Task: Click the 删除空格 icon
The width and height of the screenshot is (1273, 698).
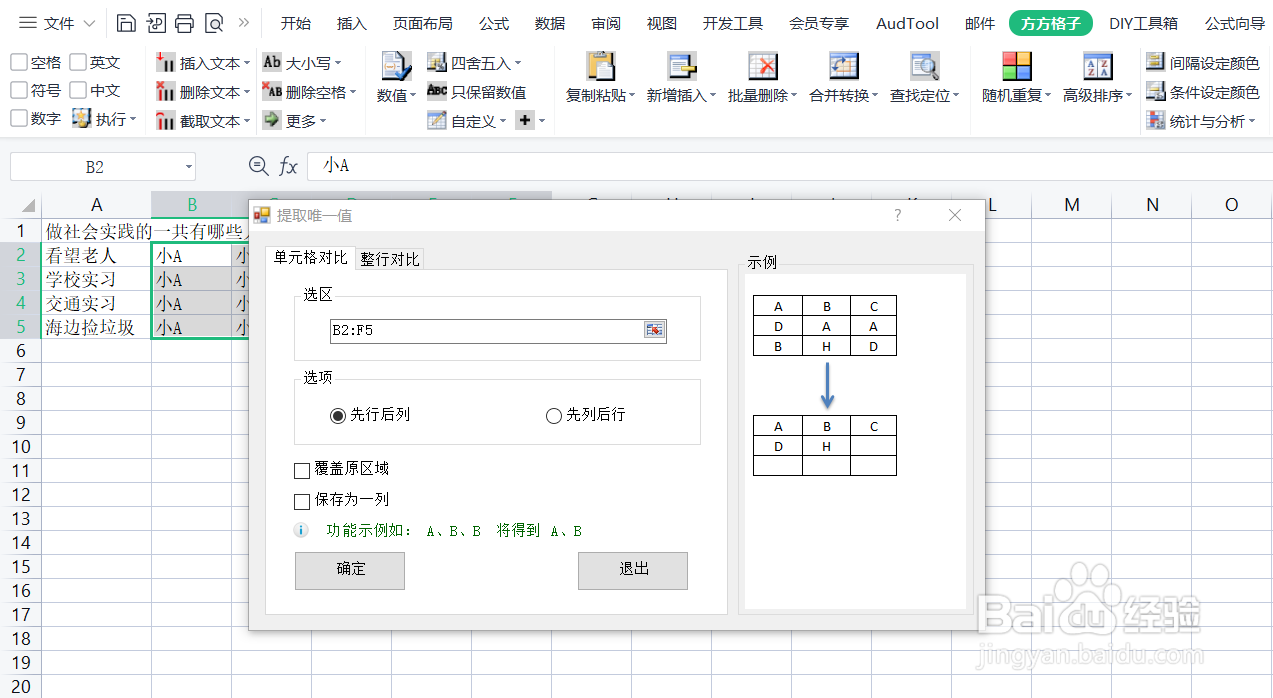Action: 272,92
